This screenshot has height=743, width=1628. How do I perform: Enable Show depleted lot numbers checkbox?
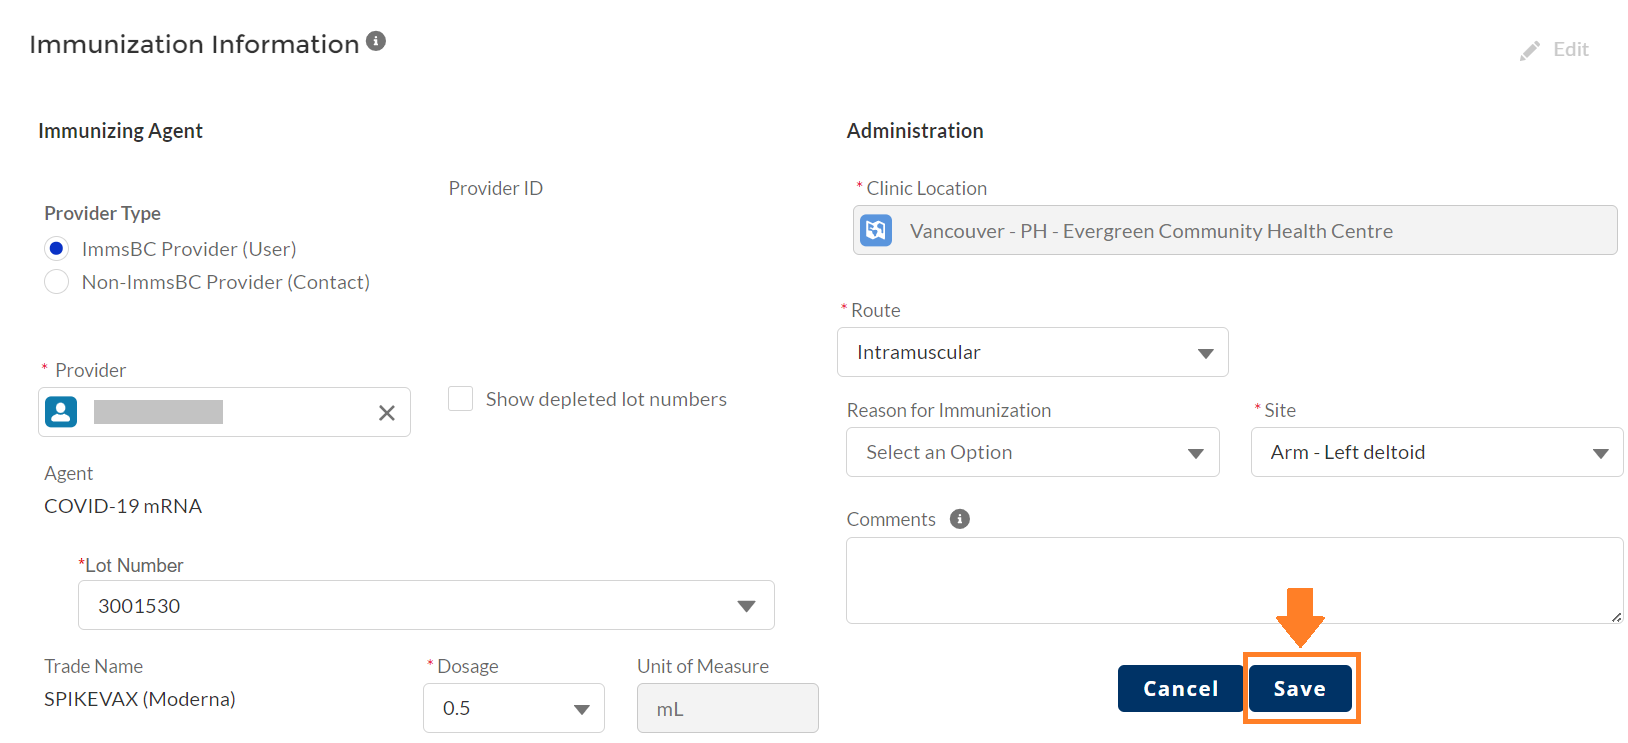(460, 399)
